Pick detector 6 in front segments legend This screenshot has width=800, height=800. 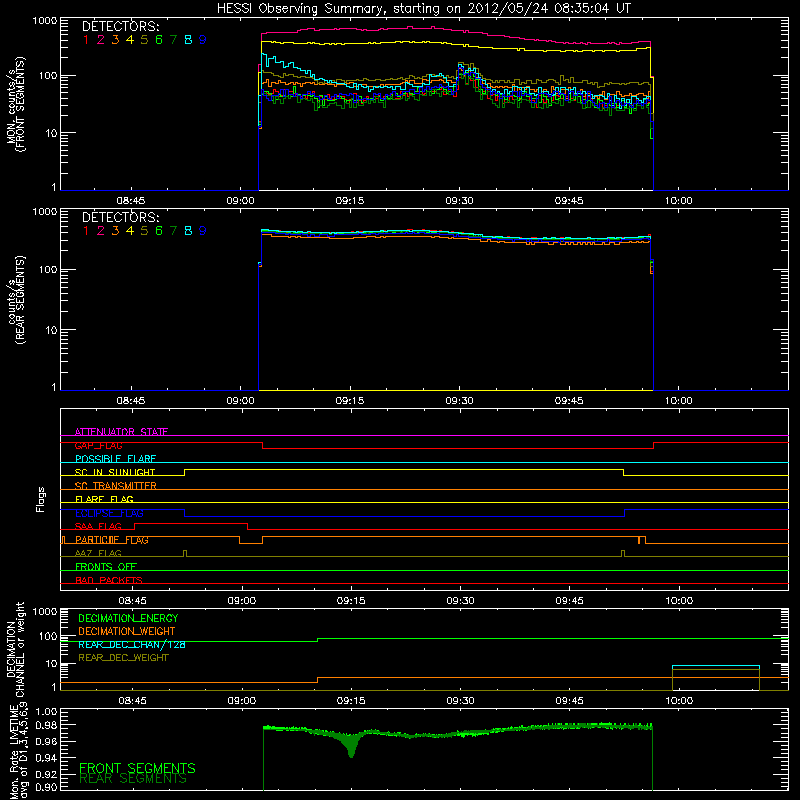(x=159, y=40)
